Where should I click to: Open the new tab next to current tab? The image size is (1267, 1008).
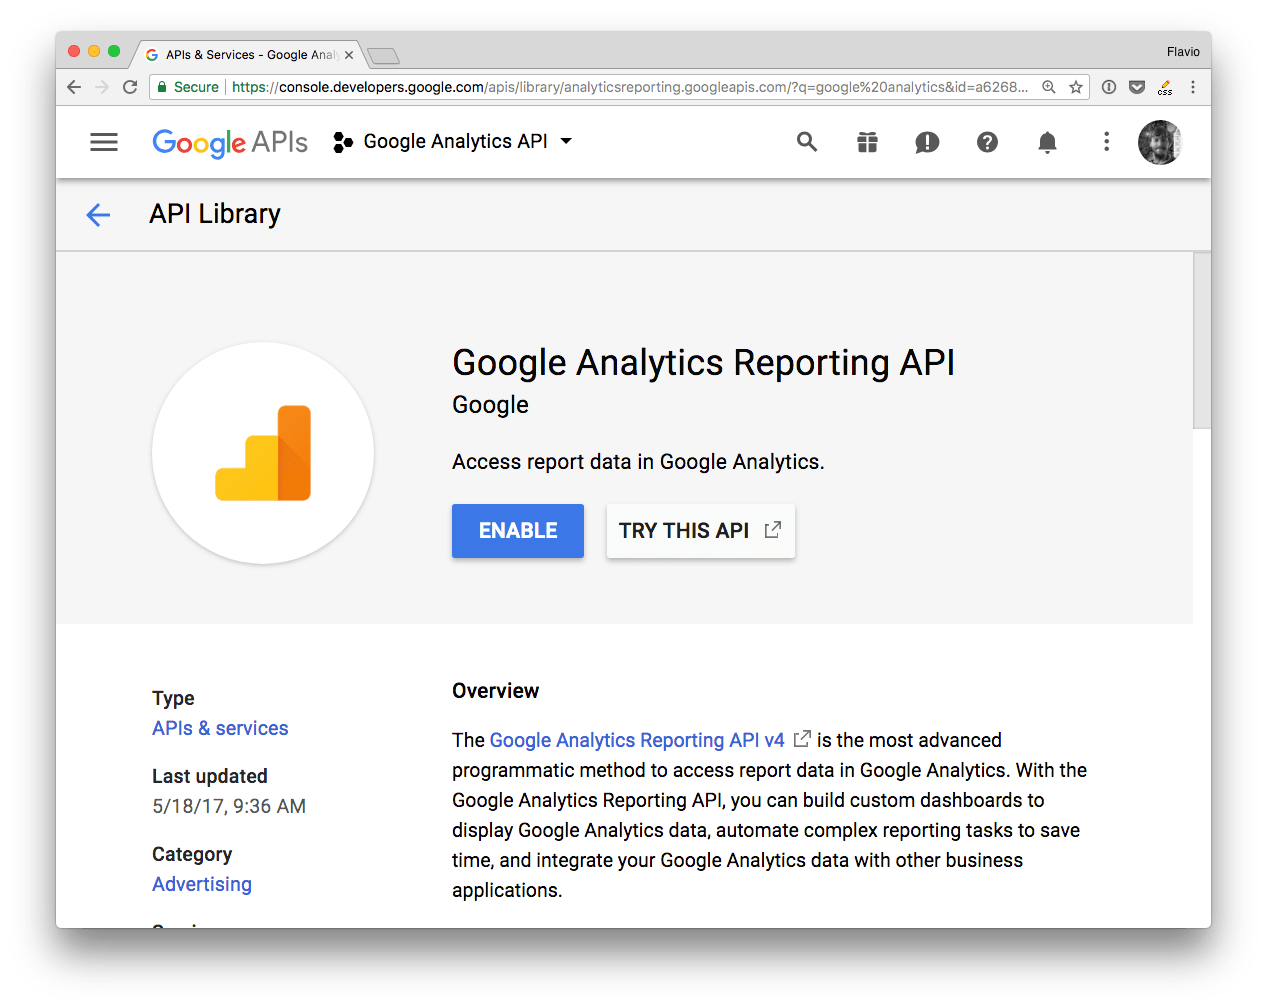[383, 56]
